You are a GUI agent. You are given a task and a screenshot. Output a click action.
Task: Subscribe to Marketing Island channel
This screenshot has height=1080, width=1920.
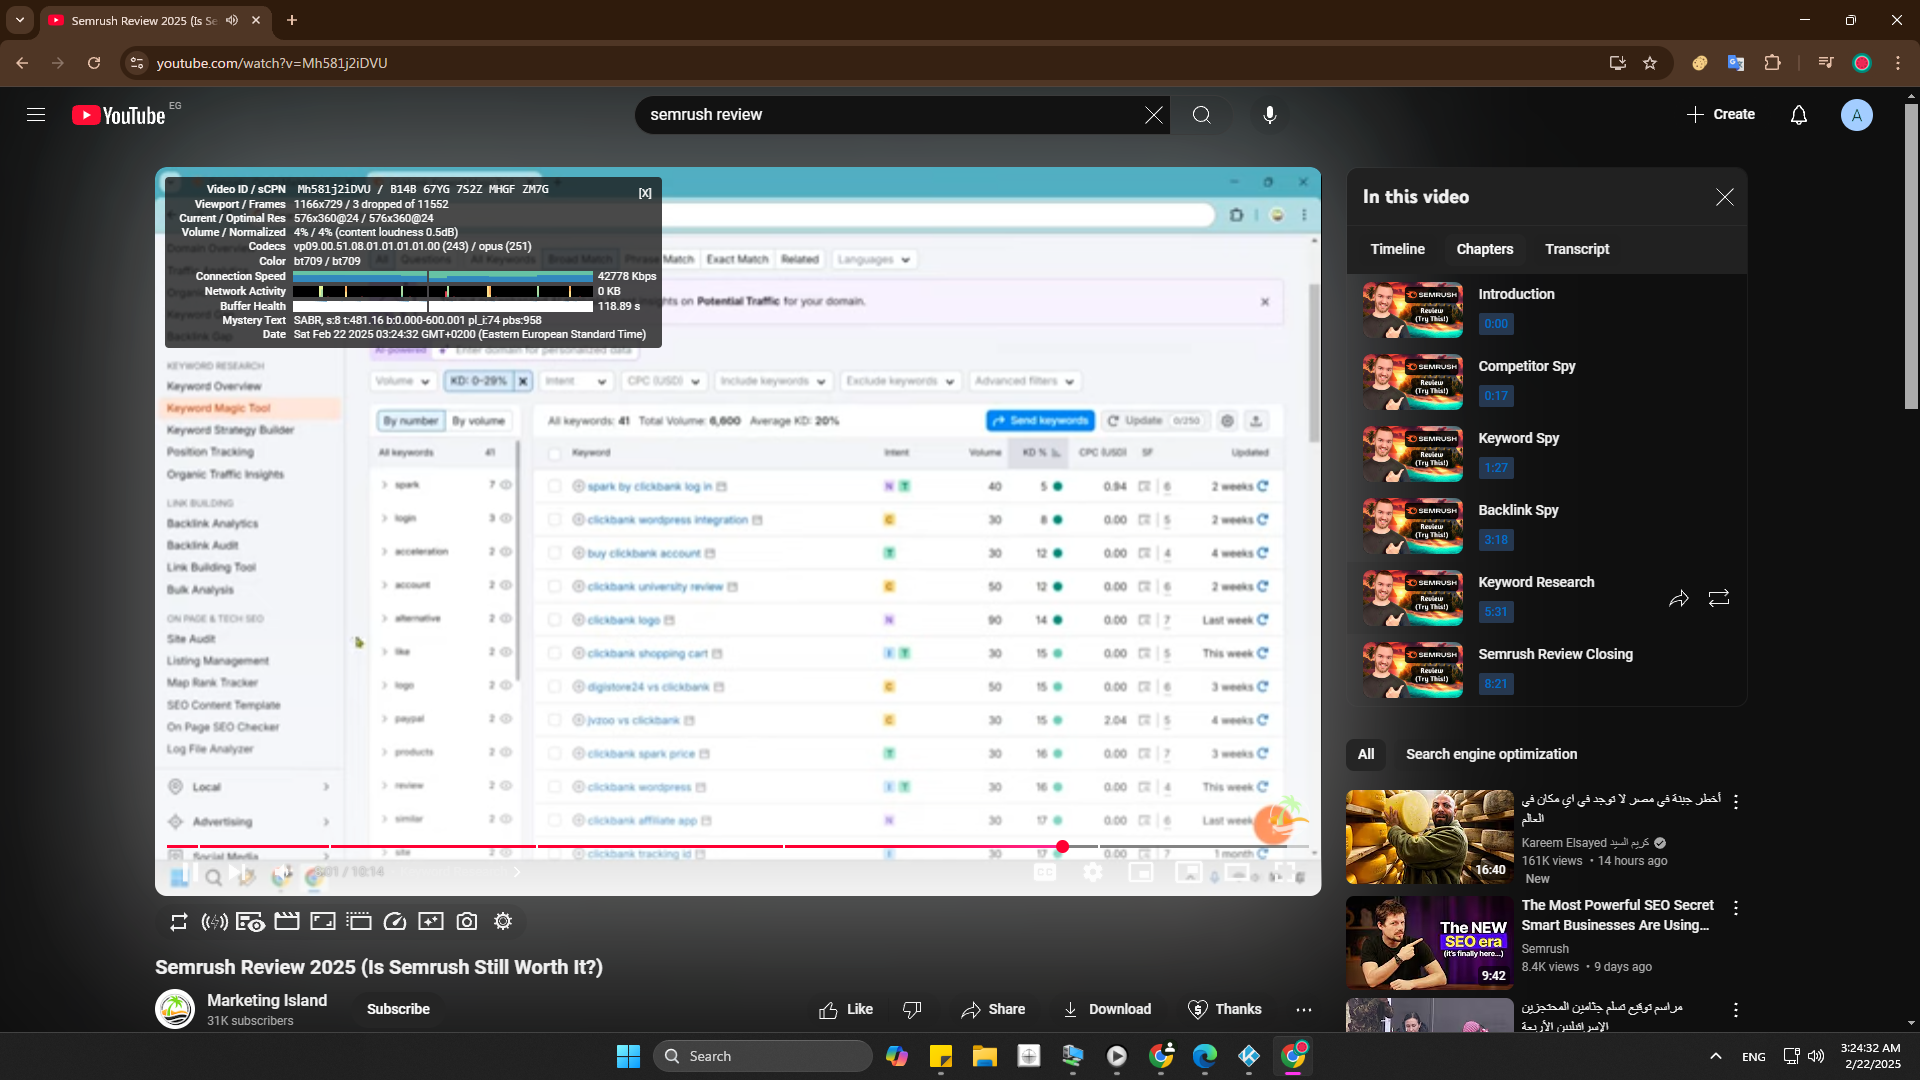click(398, 1010)
